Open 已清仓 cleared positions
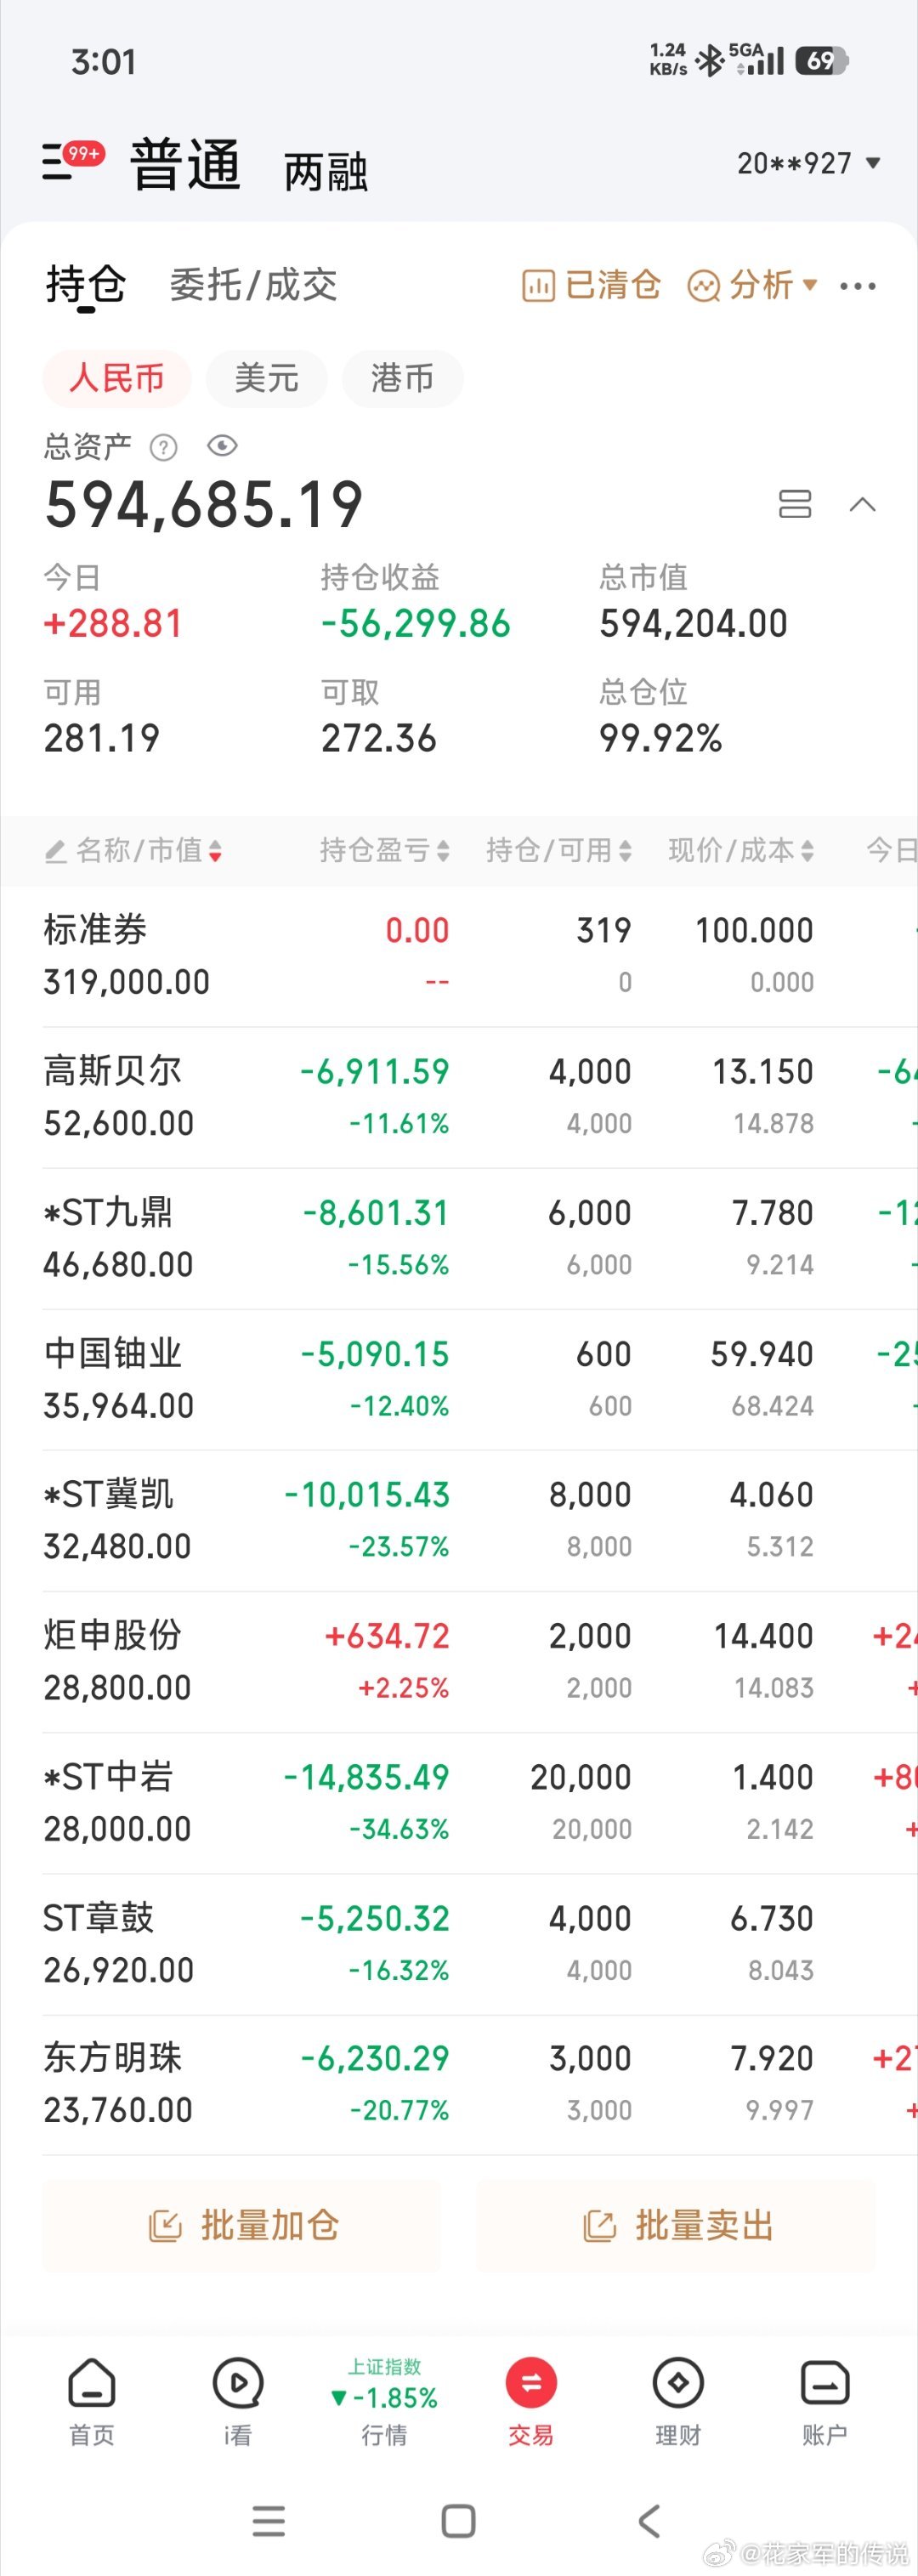 [x=591, y=286]
